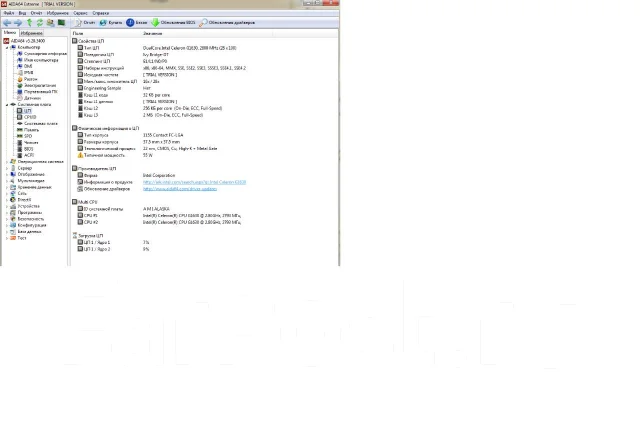This screenshot has width=640, height=435.
Task: Expand the Сеть node
Action: coord(7,193)
